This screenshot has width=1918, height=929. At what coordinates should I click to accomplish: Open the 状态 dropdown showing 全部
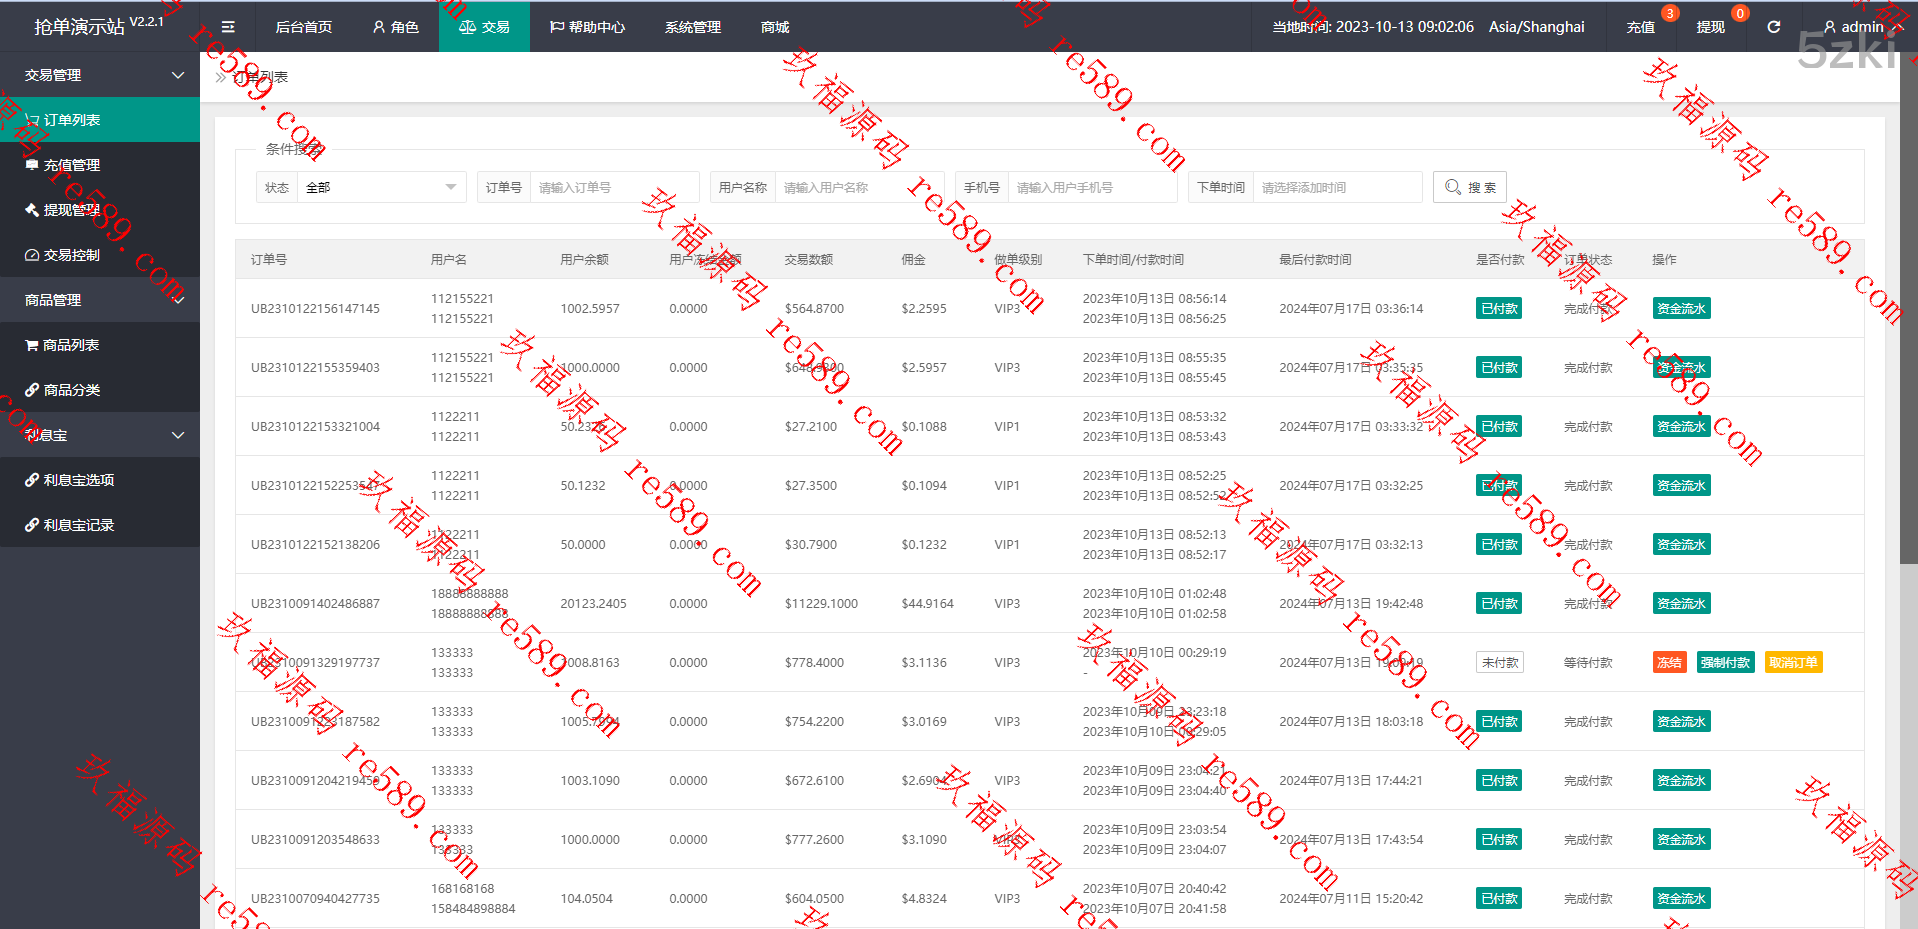click(x=381, y=188)
